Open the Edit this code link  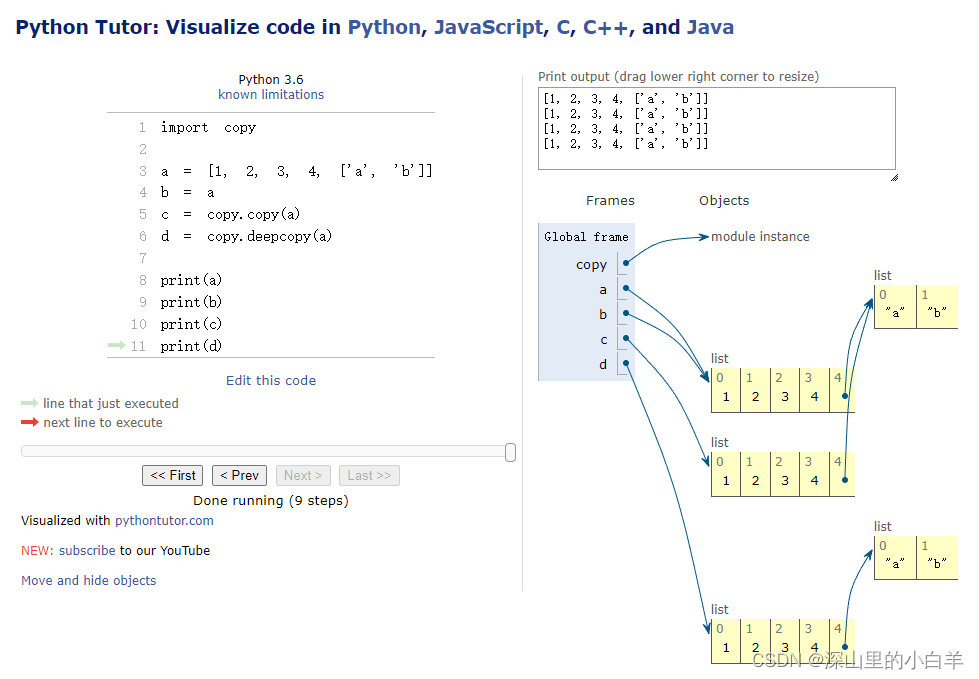tap(271, 380)
